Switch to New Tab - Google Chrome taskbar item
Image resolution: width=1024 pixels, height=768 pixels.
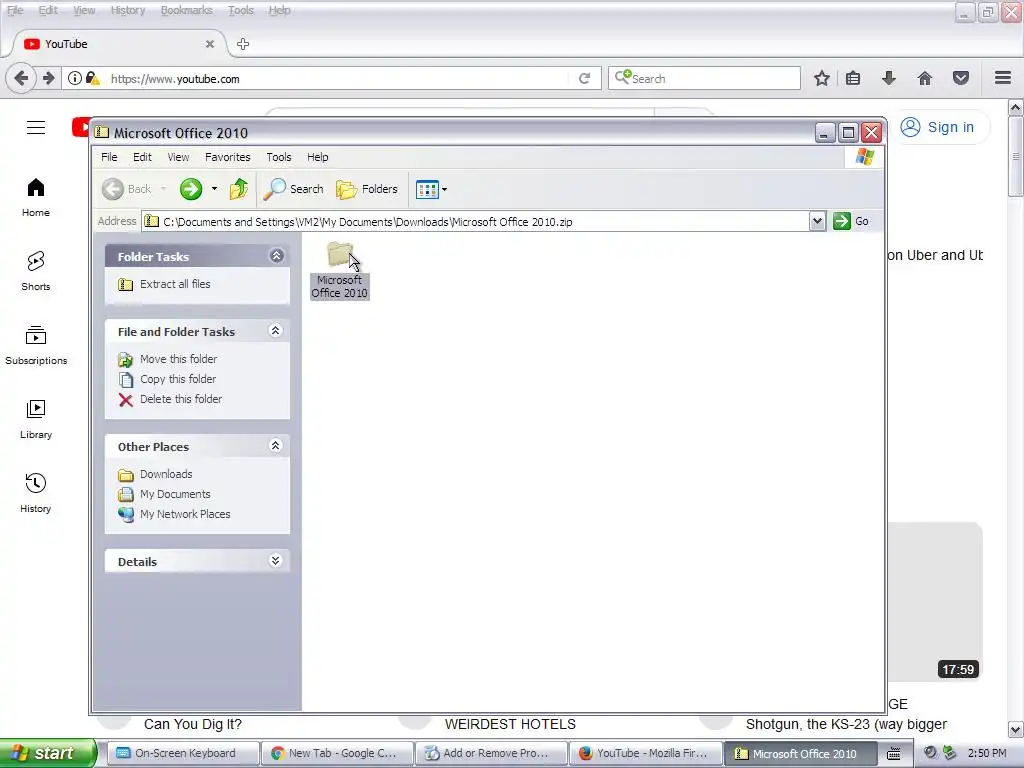pyautogui.click(x=336, y=754)
